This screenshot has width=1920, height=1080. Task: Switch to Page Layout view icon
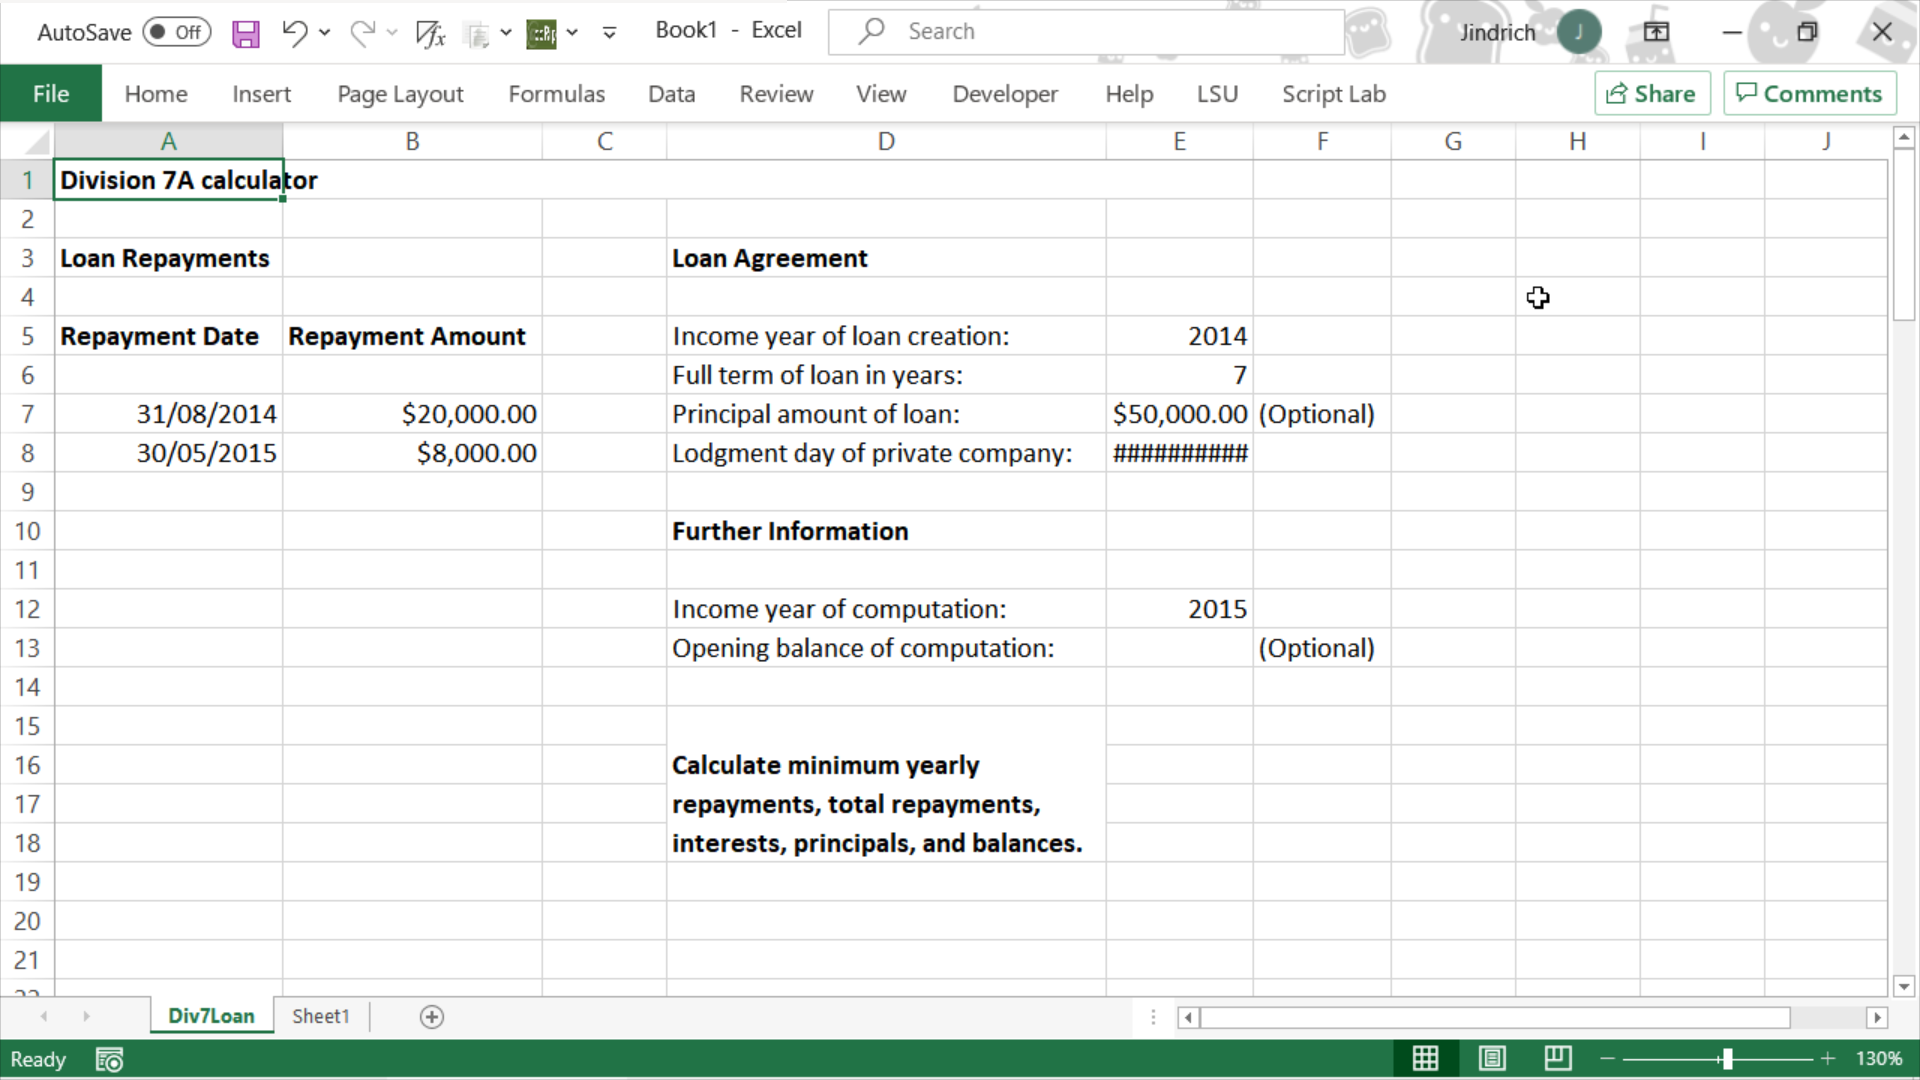pyautogui.click(x=1492, y=1058)
